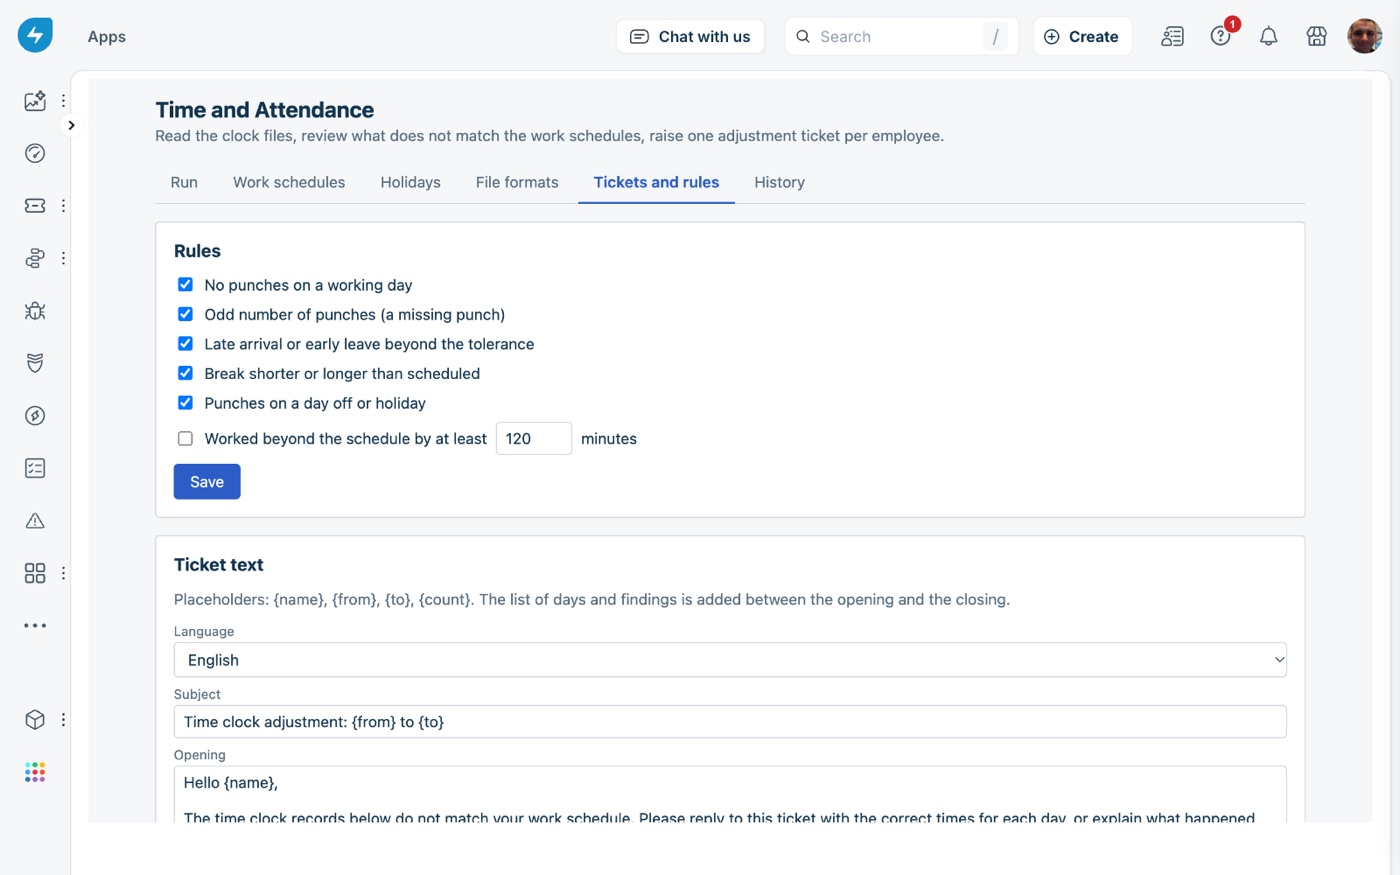Open the marketplace storefront icon
This screenshot has height=875, width=1400.
[x=1317, y=36]
